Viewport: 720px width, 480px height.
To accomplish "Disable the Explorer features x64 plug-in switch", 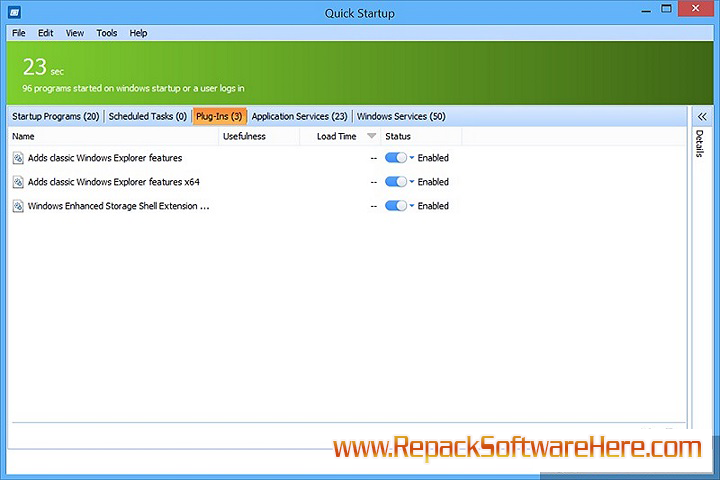I will 395,181.
